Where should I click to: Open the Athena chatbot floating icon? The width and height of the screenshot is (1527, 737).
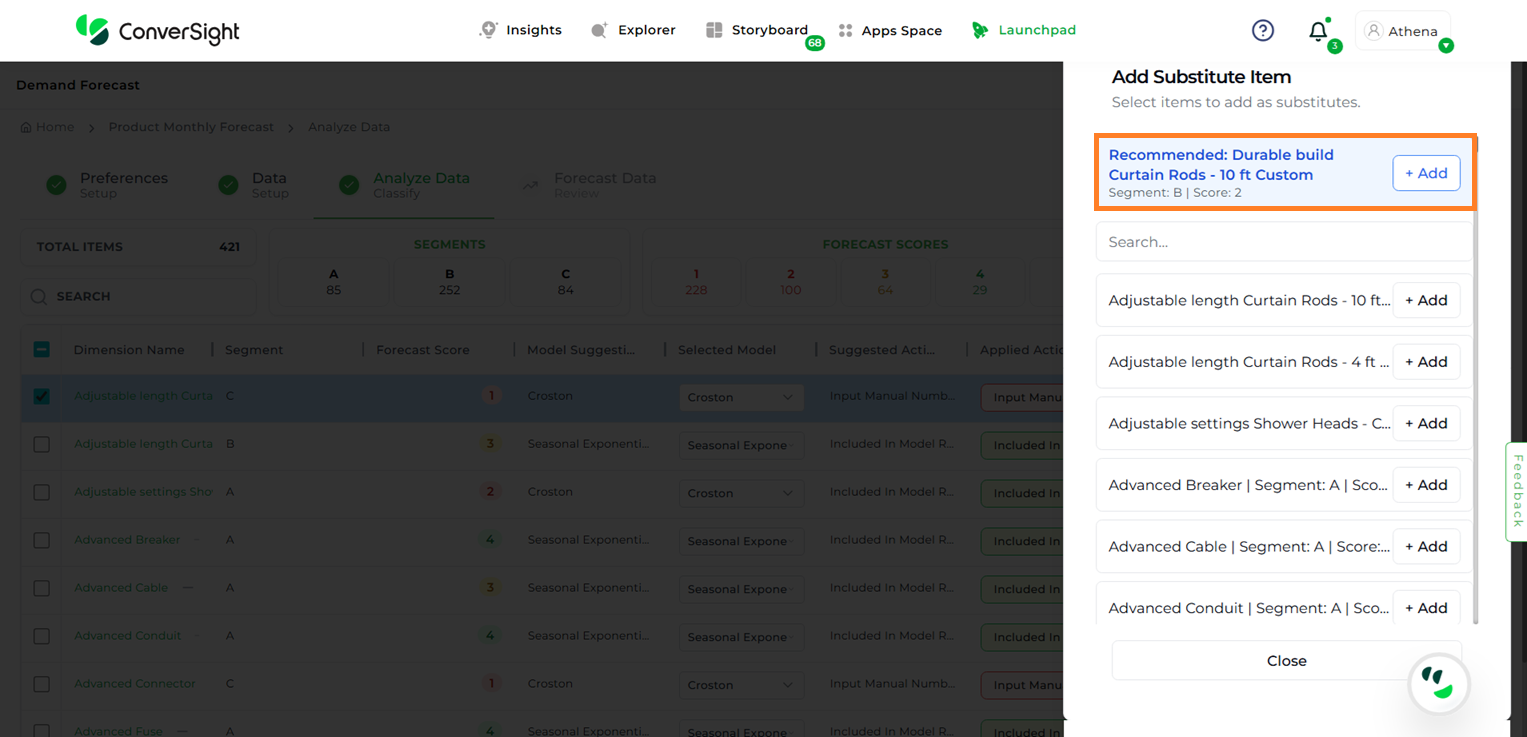pos(1438,684)
